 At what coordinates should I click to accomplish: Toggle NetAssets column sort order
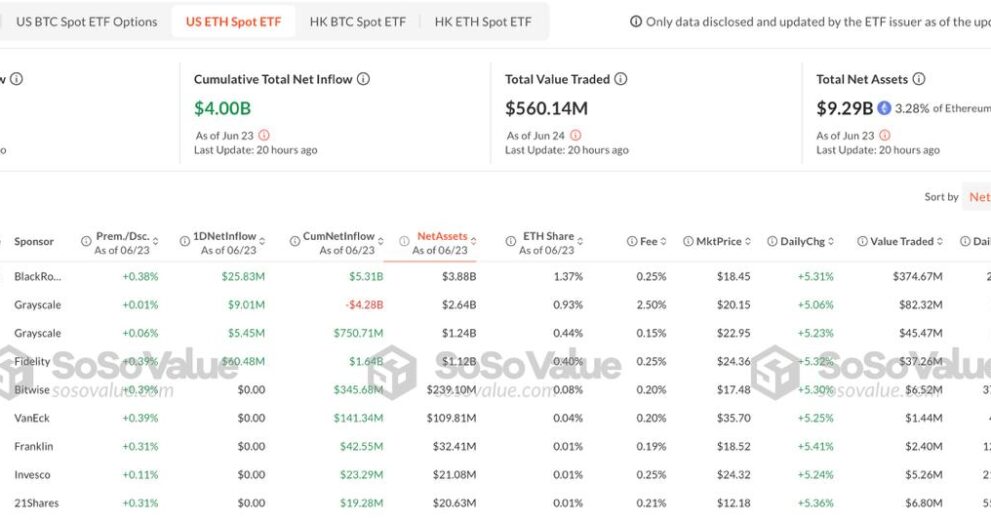tap(473, 241)
